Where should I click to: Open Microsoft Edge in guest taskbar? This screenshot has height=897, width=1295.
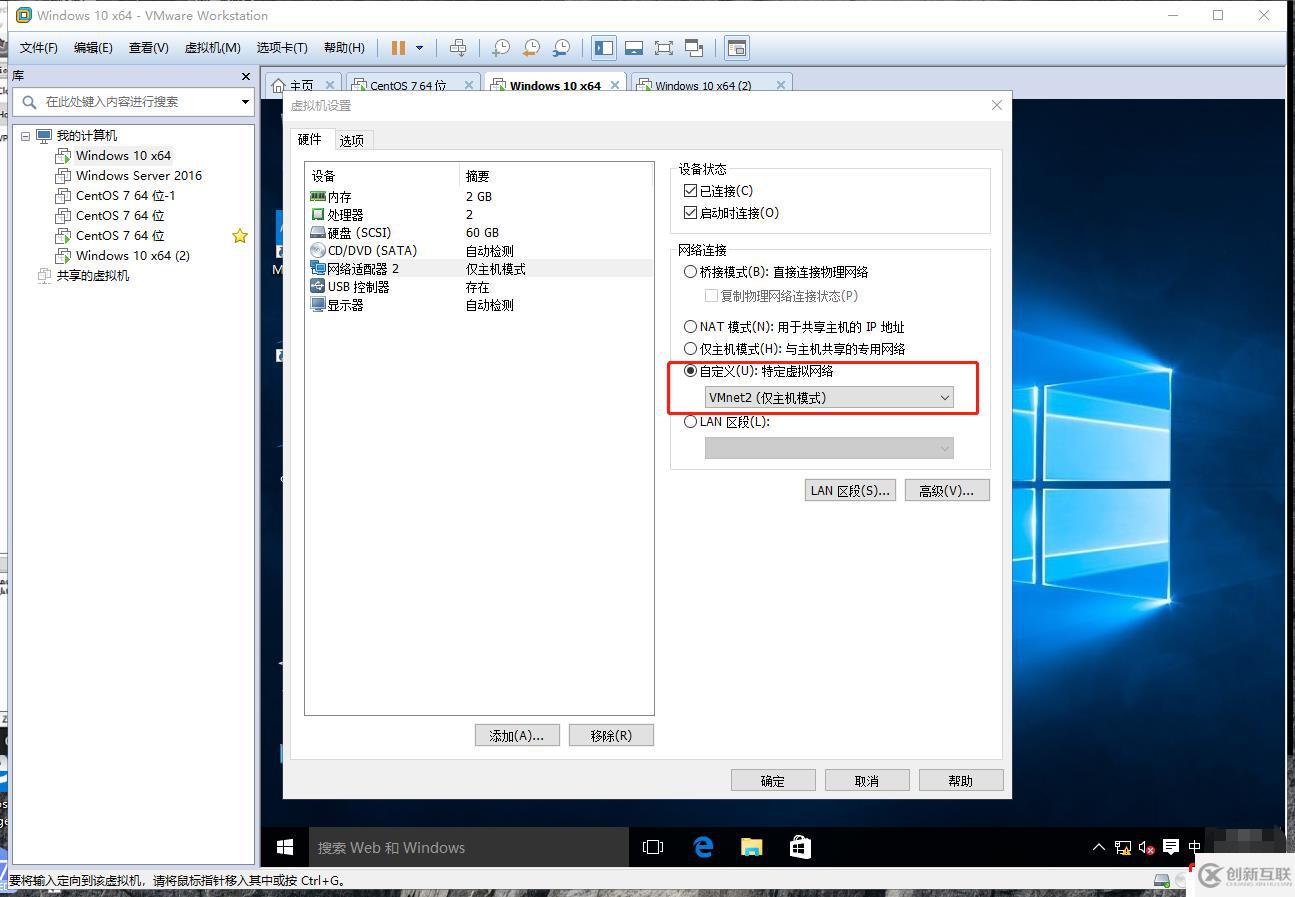703,847
